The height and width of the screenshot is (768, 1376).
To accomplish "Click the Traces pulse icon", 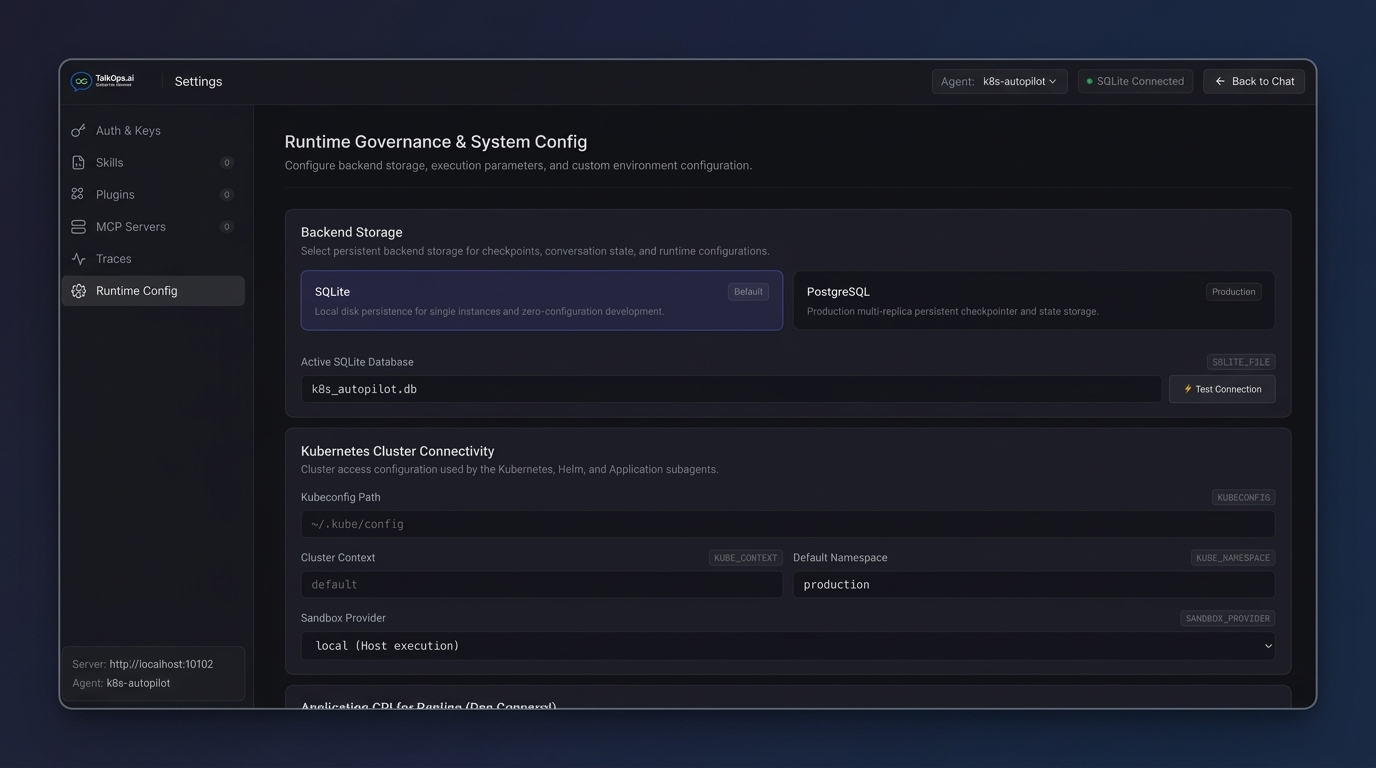I will pyautogui.click(x=78, y=259).
